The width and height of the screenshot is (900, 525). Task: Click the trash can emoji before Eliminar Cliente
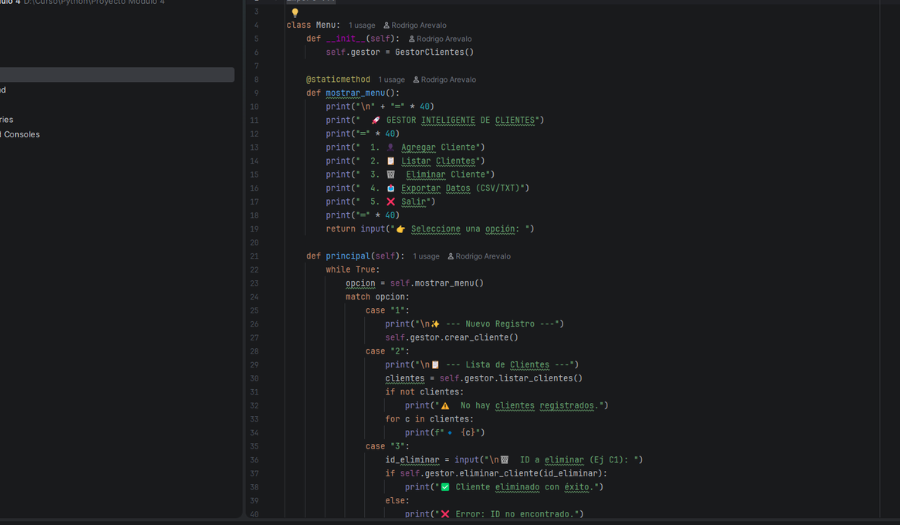point(390,174)
